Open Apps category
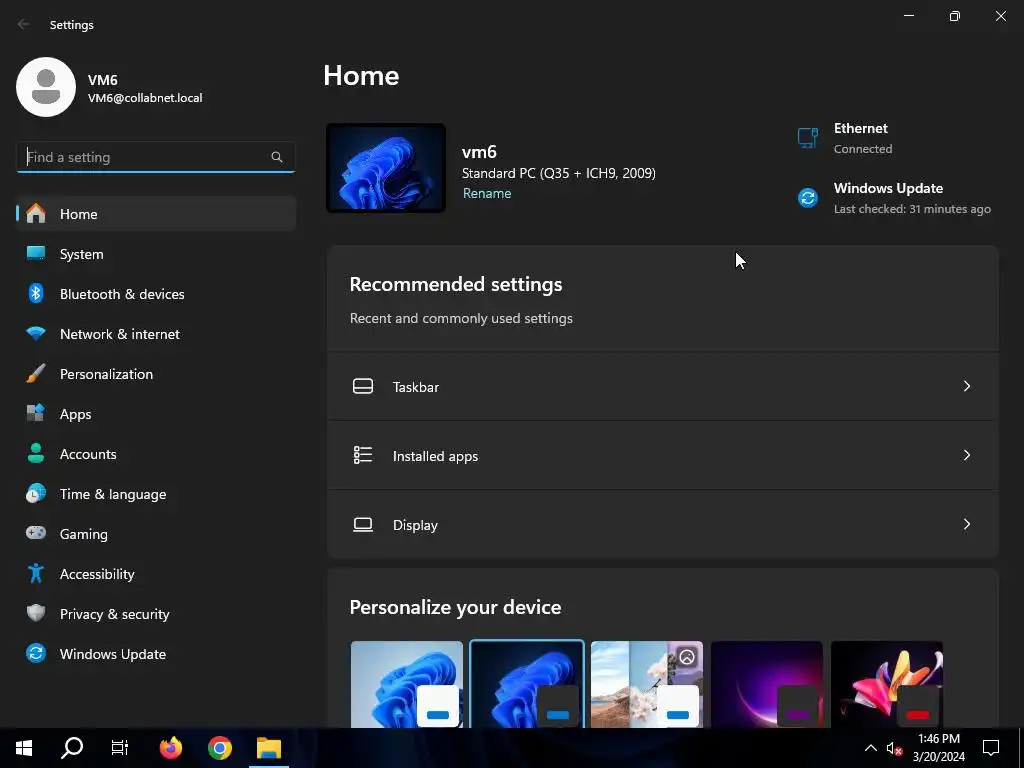 pyautogui.click(x=156, y=414)
